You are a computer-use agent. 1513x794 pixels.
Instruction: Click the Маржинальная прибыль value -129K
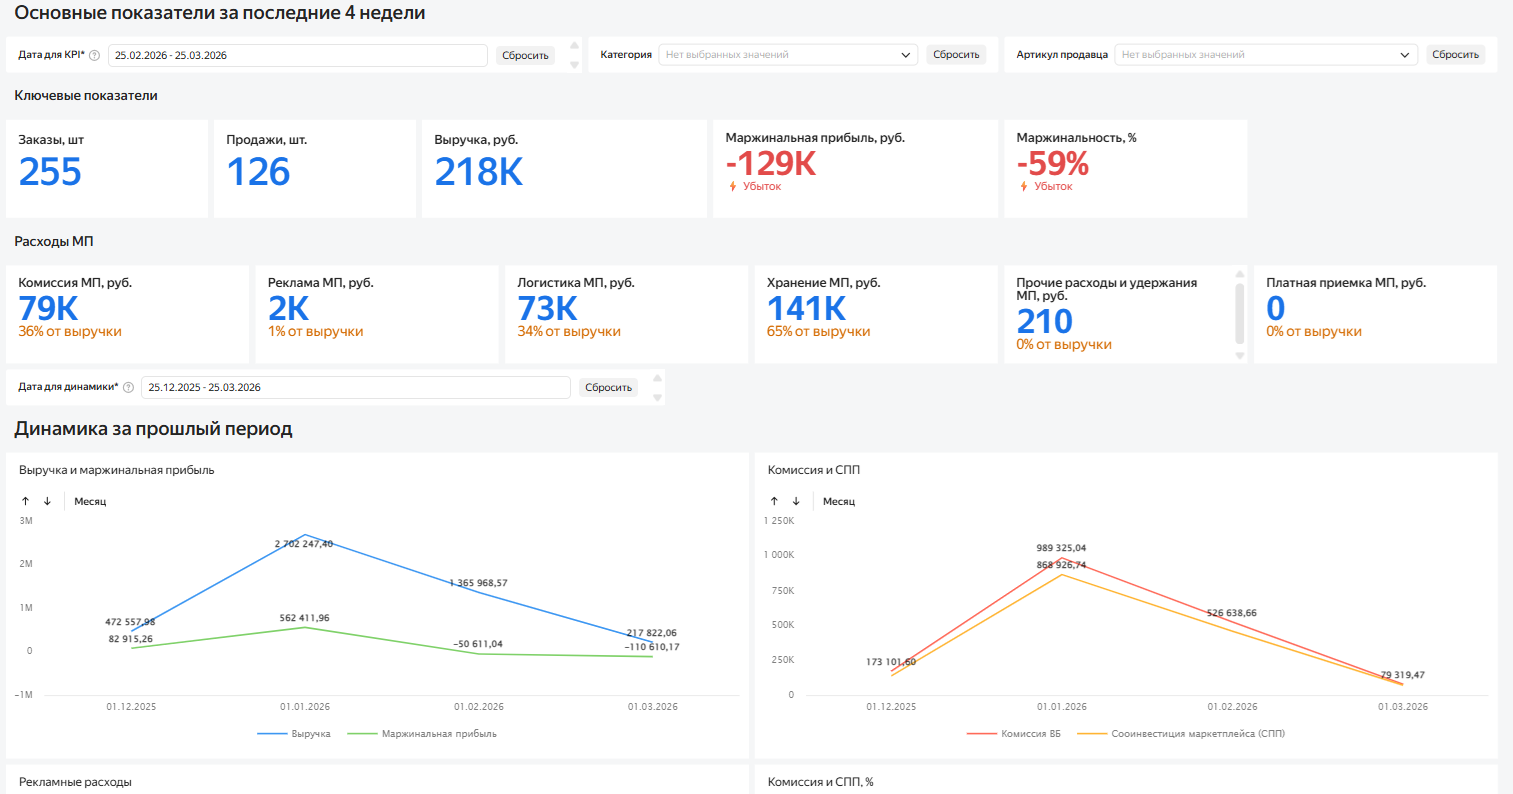pyautogui.click(x=771, y=163)
